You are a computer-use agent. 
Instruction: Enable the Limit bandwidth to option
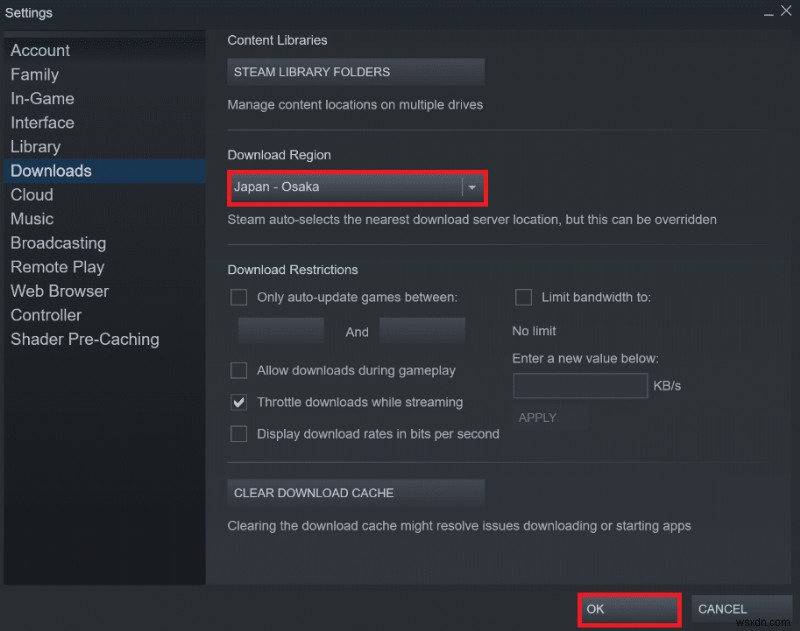pyautogui.click(x=523, y=297)
